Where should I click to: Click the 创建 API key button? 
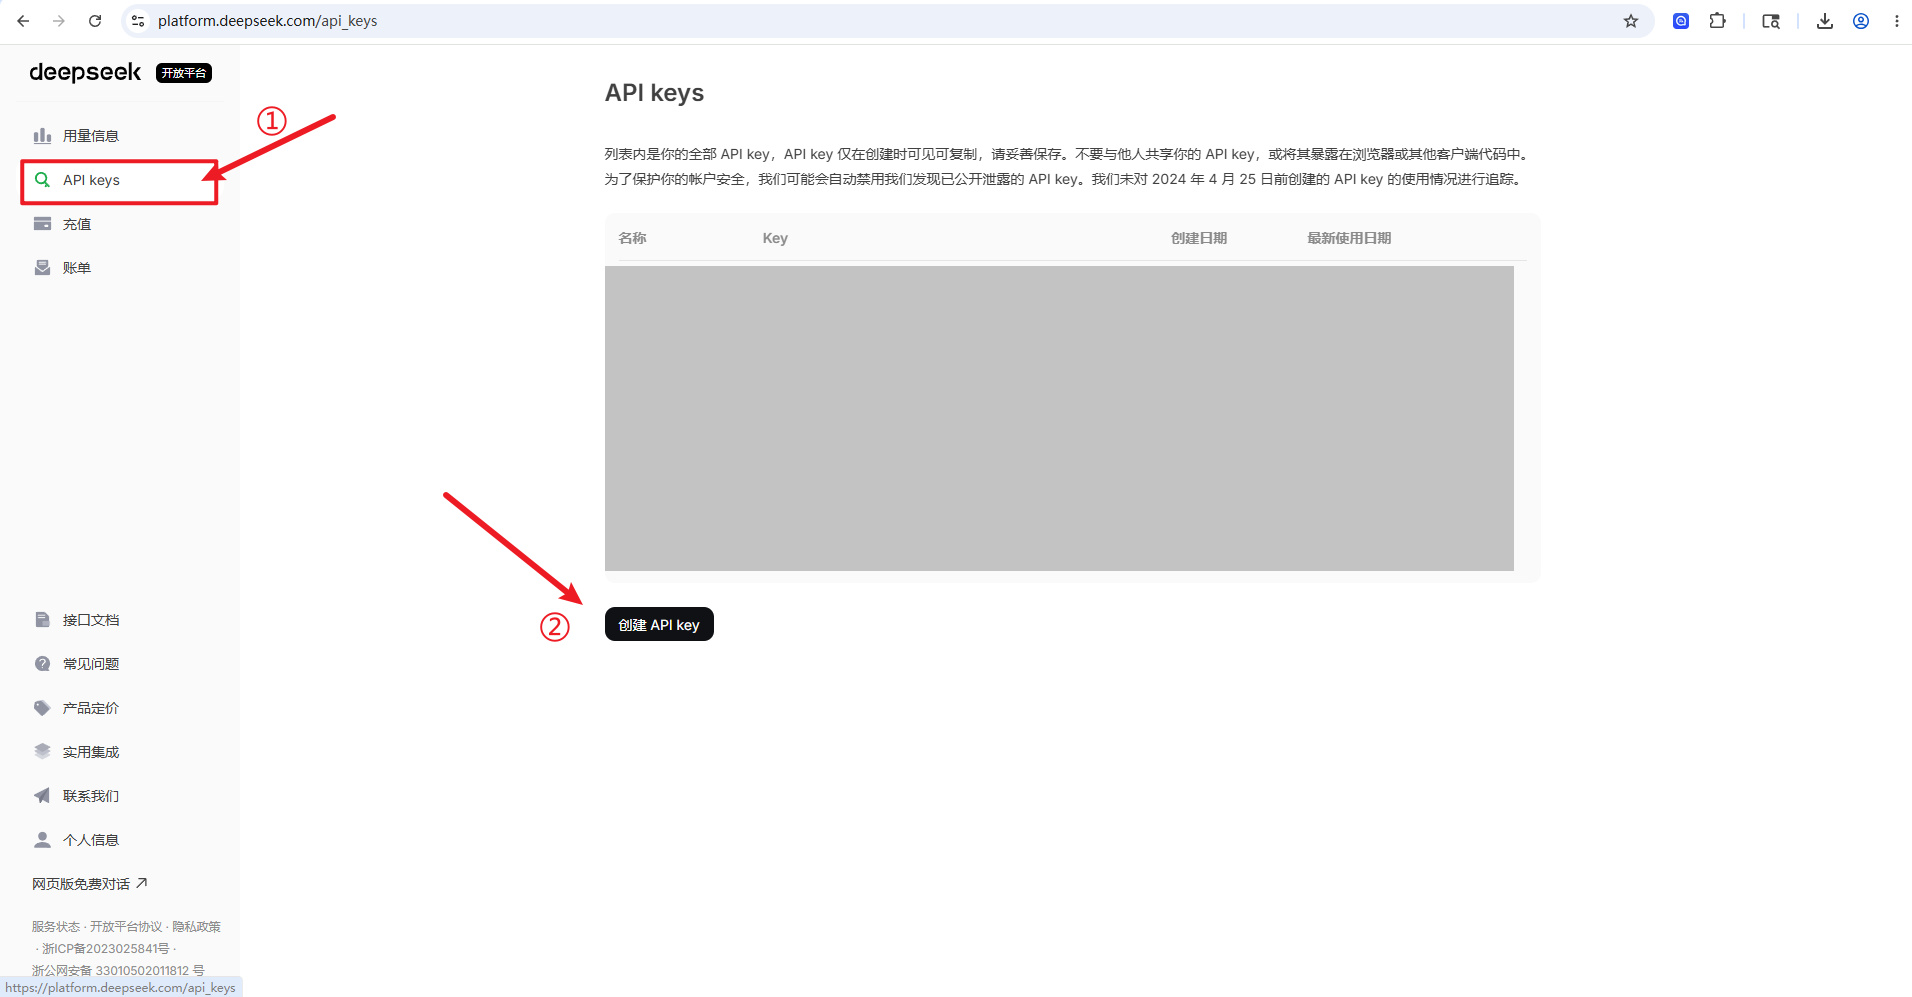[659, 624]
